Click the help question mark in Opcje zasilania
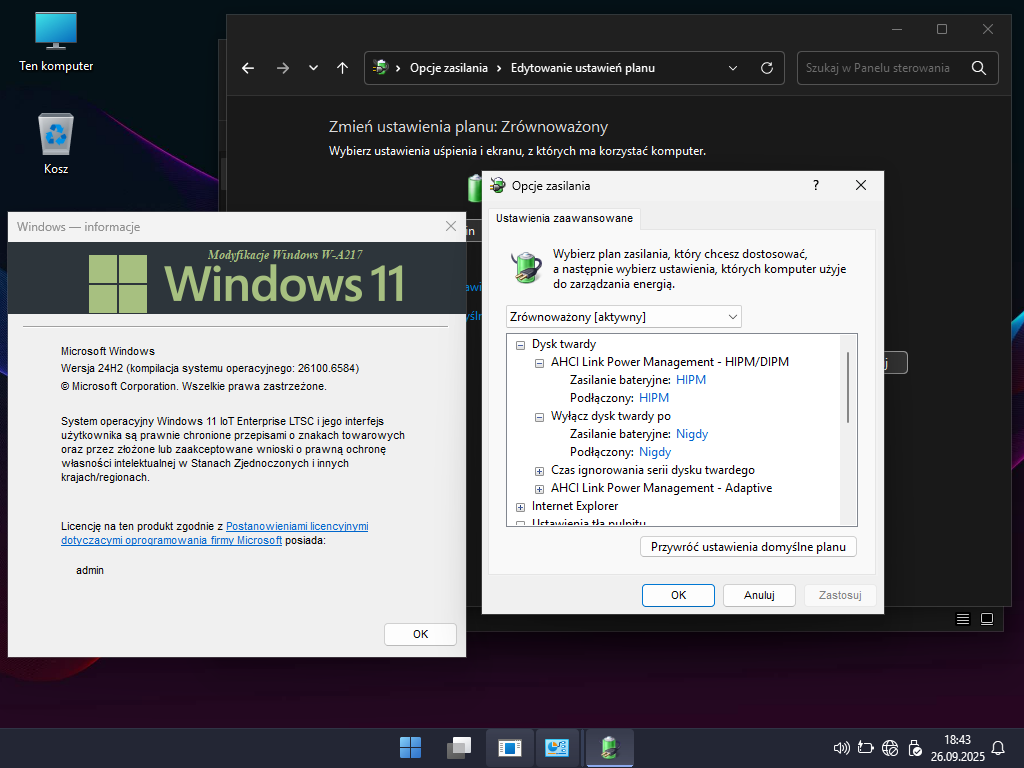Screen dimensions: 1024x768 pos(816,185)
